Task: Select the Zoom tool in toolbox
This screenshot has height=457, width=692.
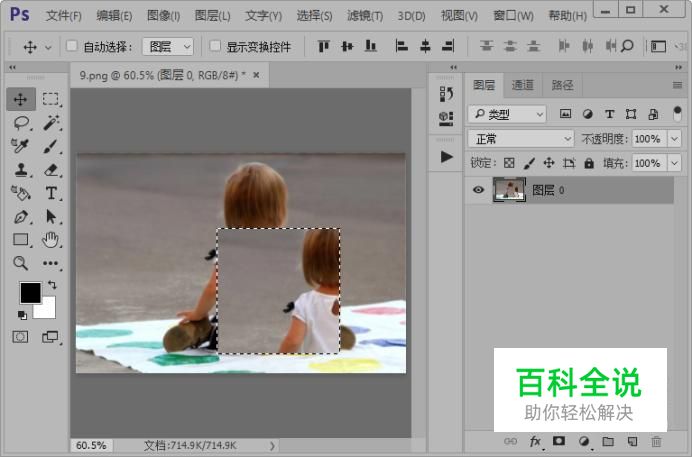Action: [x=20, y=263]
